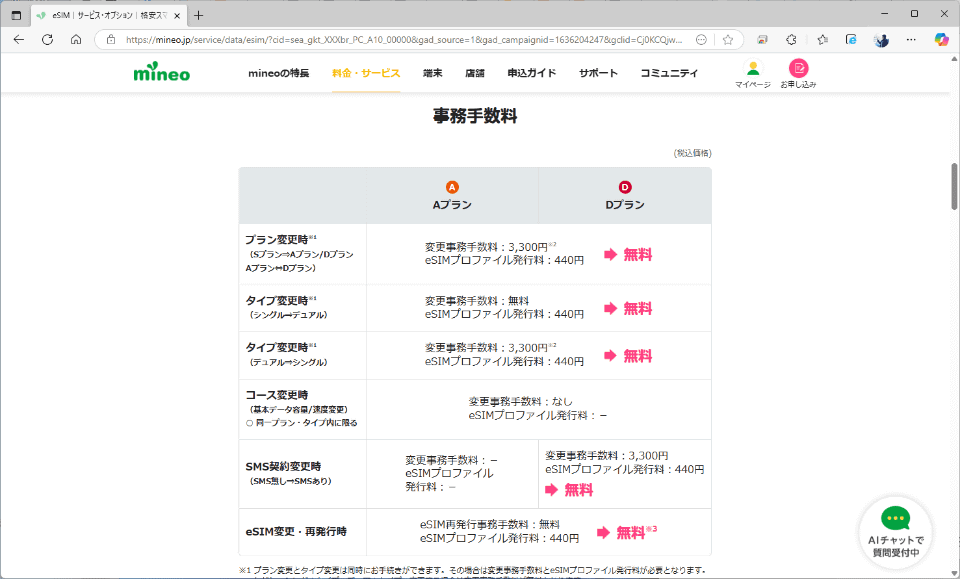Open tab actions menu icon
960x579 pixels.
17,15
